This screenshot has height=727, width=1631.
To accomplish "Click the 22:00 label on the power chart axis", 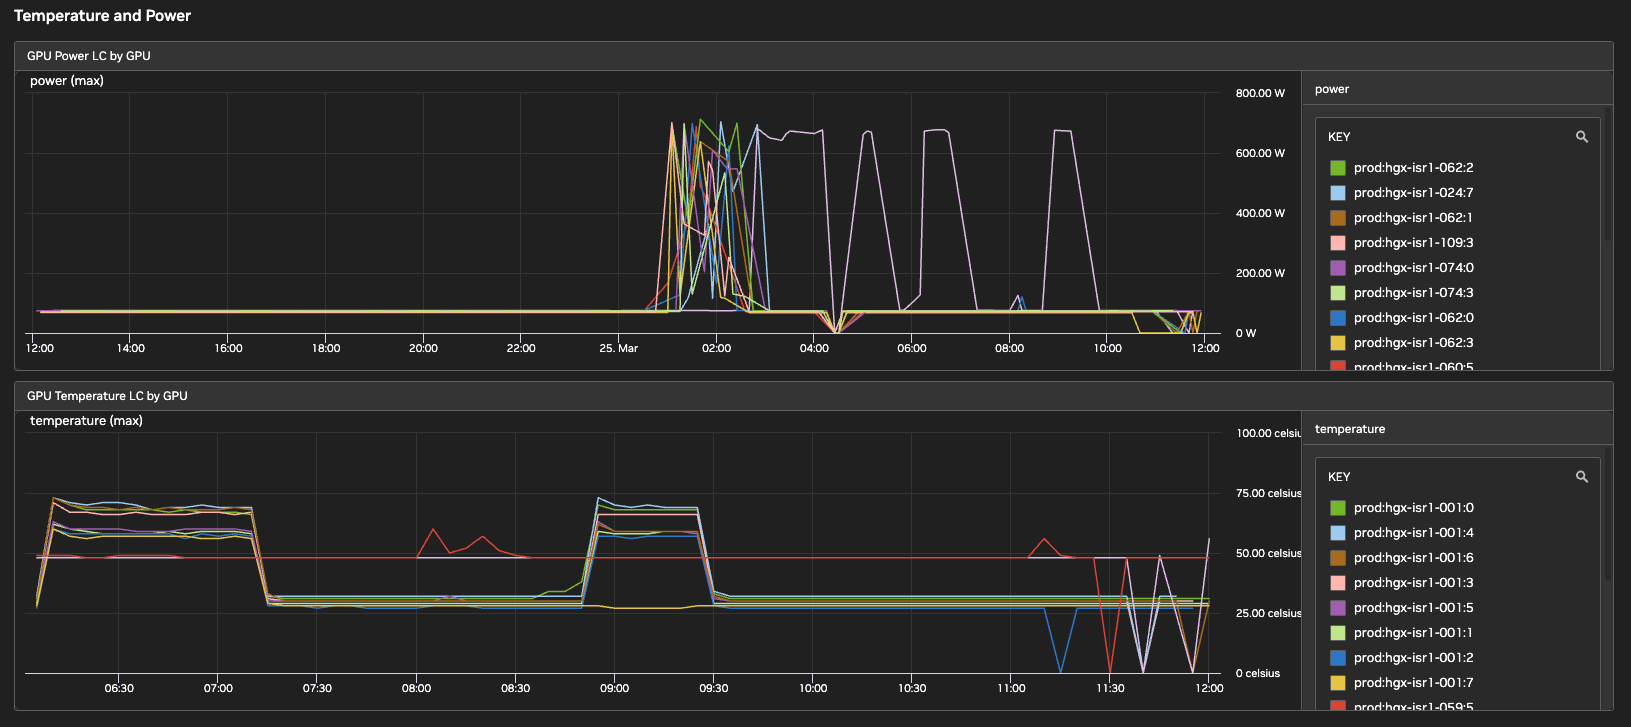I will tap(521, 348).
